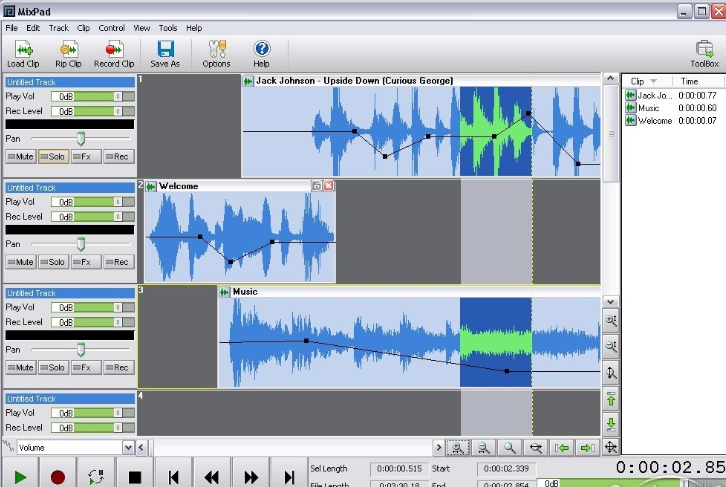The image size is (726, 487).
Task: Open the Track menu
Action: coord(59,28)
